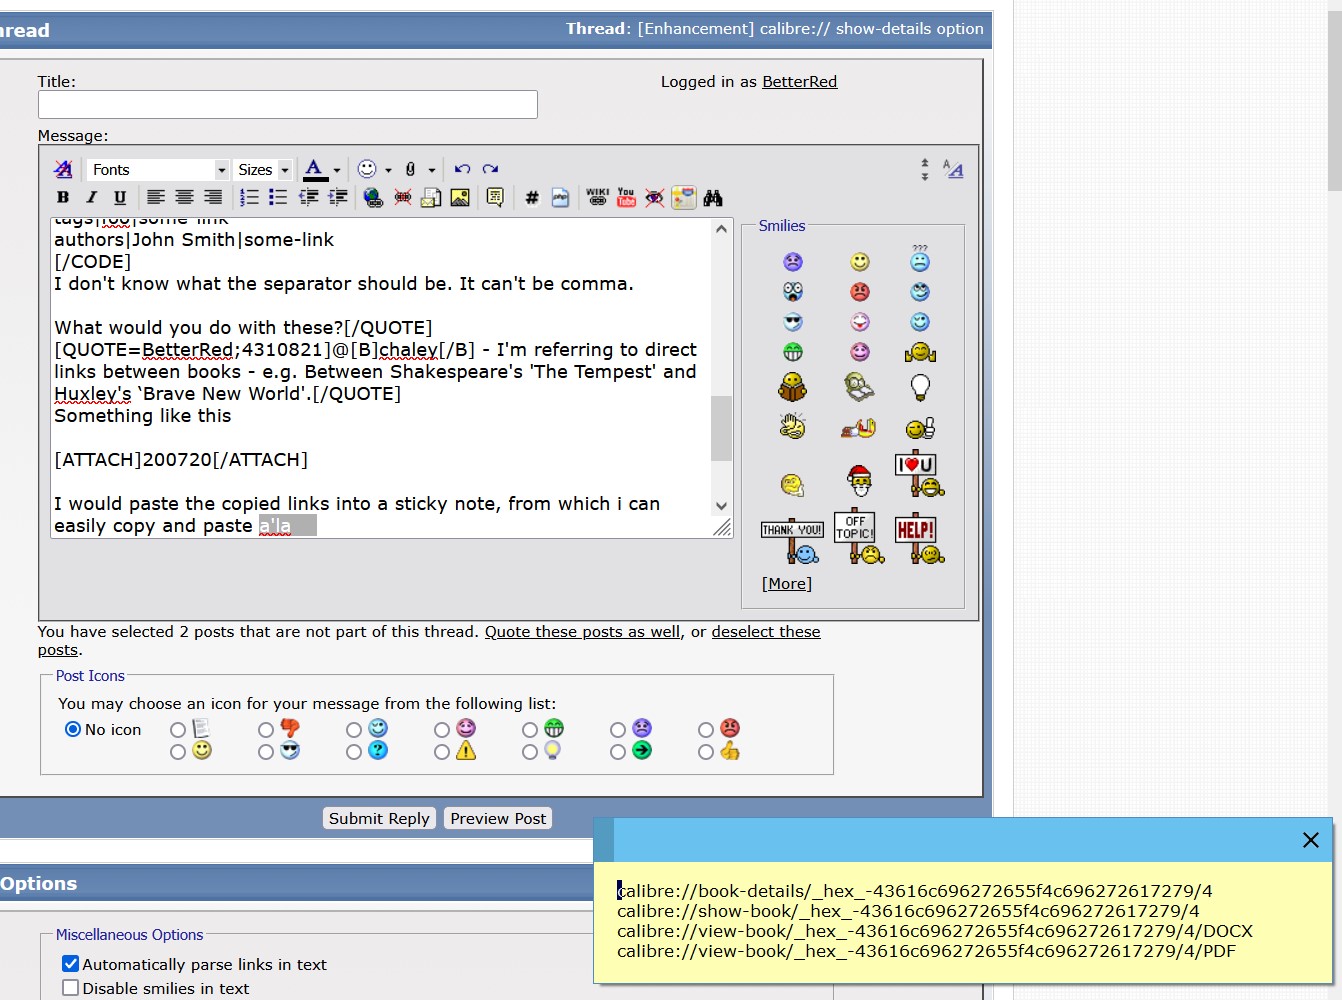Image resolution: width=1342 pixels, height=1000 pixels.
Task: Click the editor height adjust arrows
Action: [925, 169]
